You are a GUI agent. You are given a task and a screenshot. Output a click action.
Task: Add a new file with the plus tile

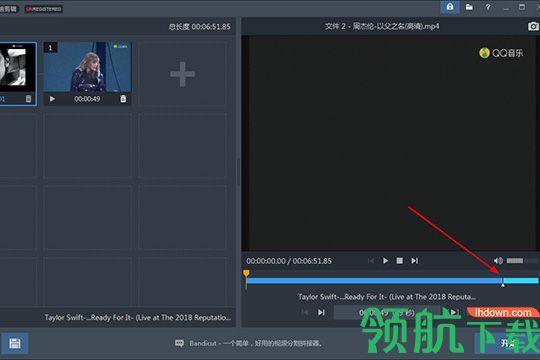[183, 74]
